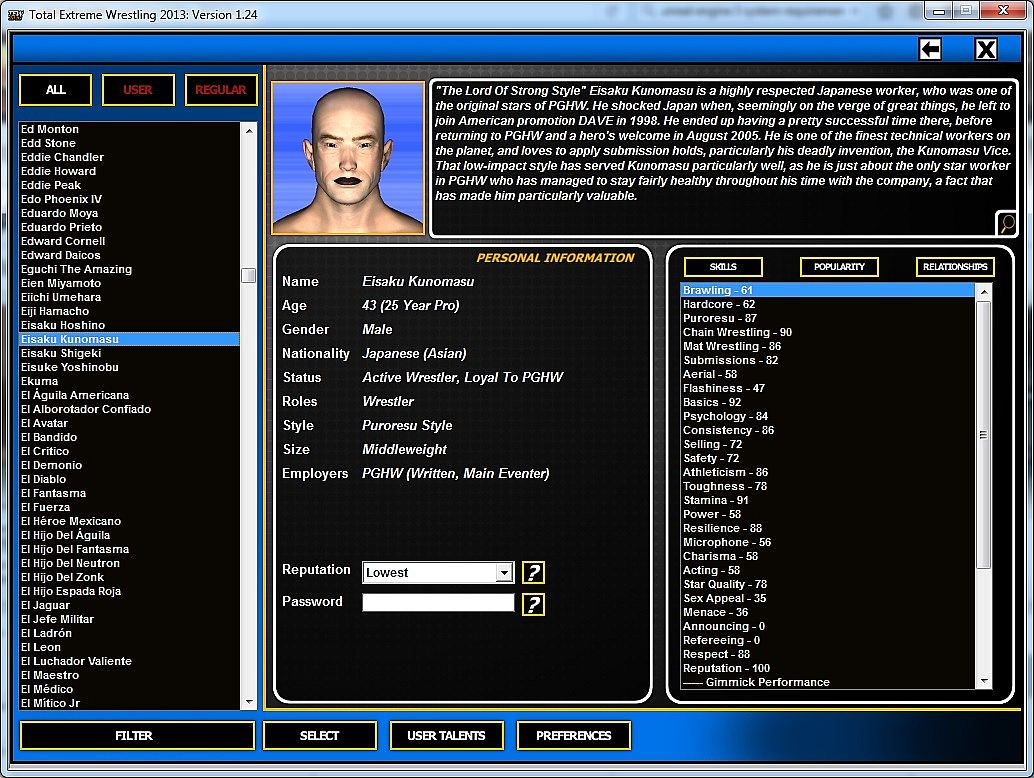The height and width of the screenshot is (778, 1034).
Task: Click the worker list scroll up arrow
Action: [249, 131]
